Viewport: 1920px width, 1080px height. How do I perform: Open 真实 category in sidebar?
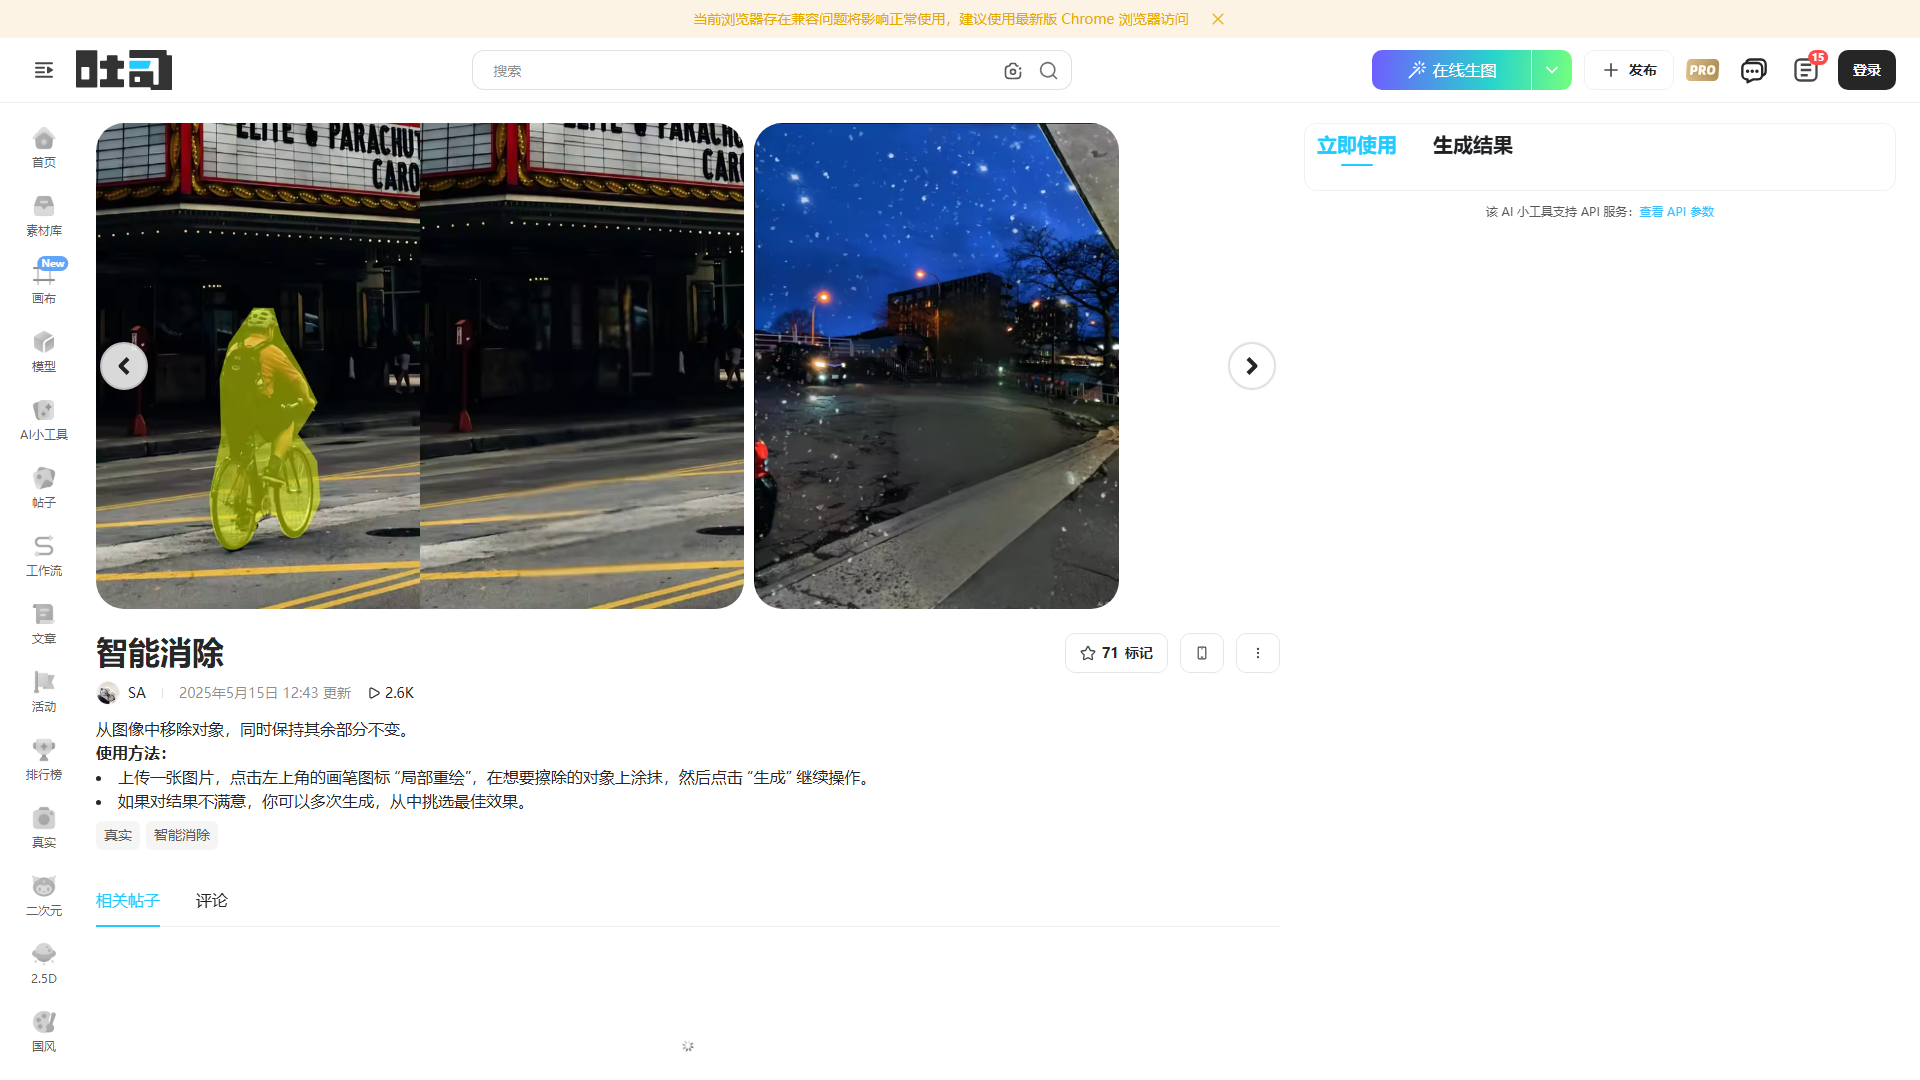coord(44,827)
